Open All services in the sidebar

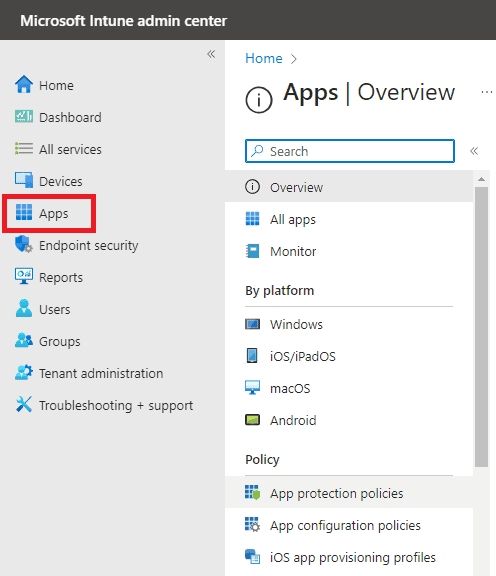pos(70,149)
